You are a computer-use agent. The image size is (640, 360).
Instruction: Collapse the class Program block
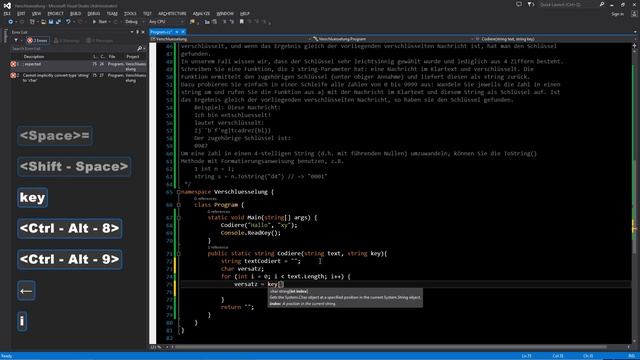(x=179, y=205)
